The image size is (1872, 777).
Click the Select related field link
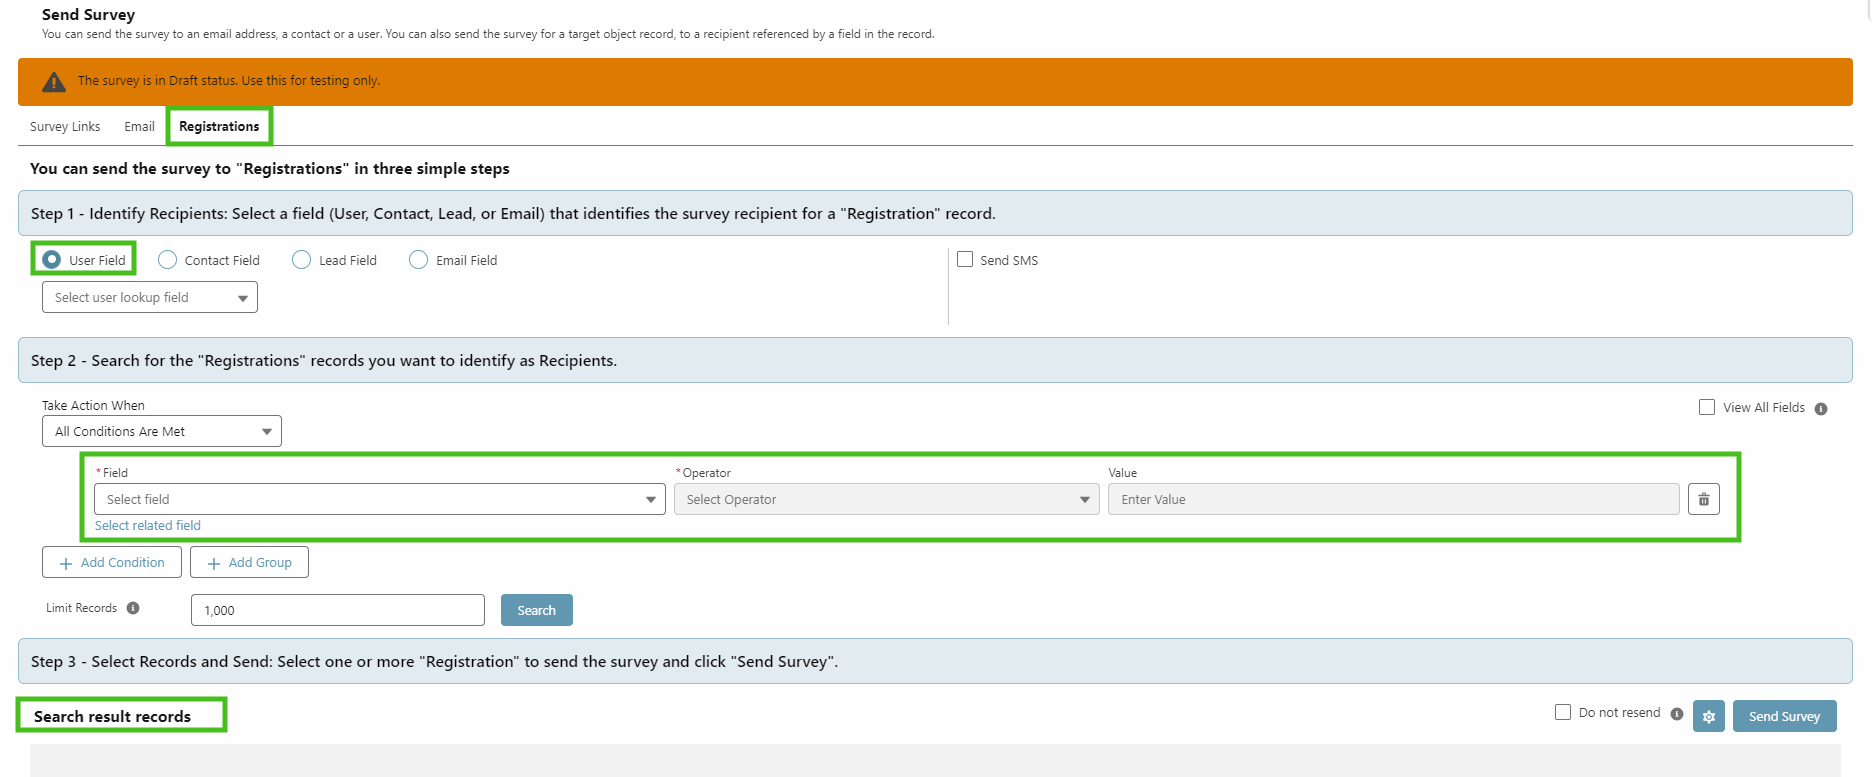(x=148, y=526)
